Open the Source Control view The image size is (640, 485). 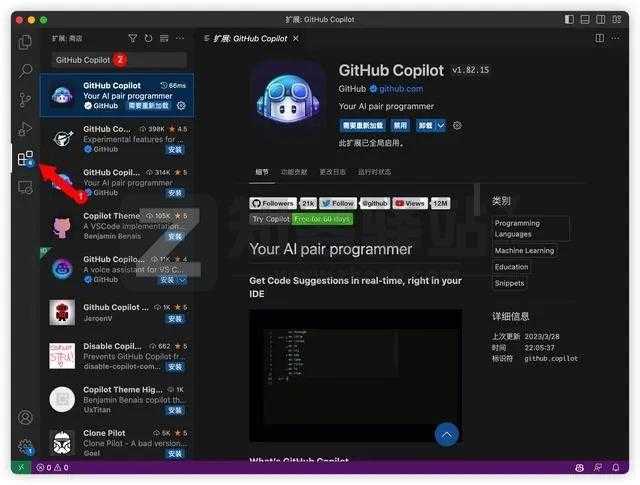pyautogui.click(x=25, y=100)
